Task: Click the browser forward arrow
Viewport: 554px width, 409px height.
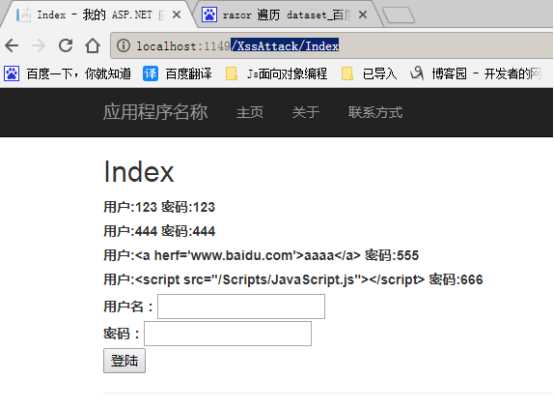Action: click(38, 46)
